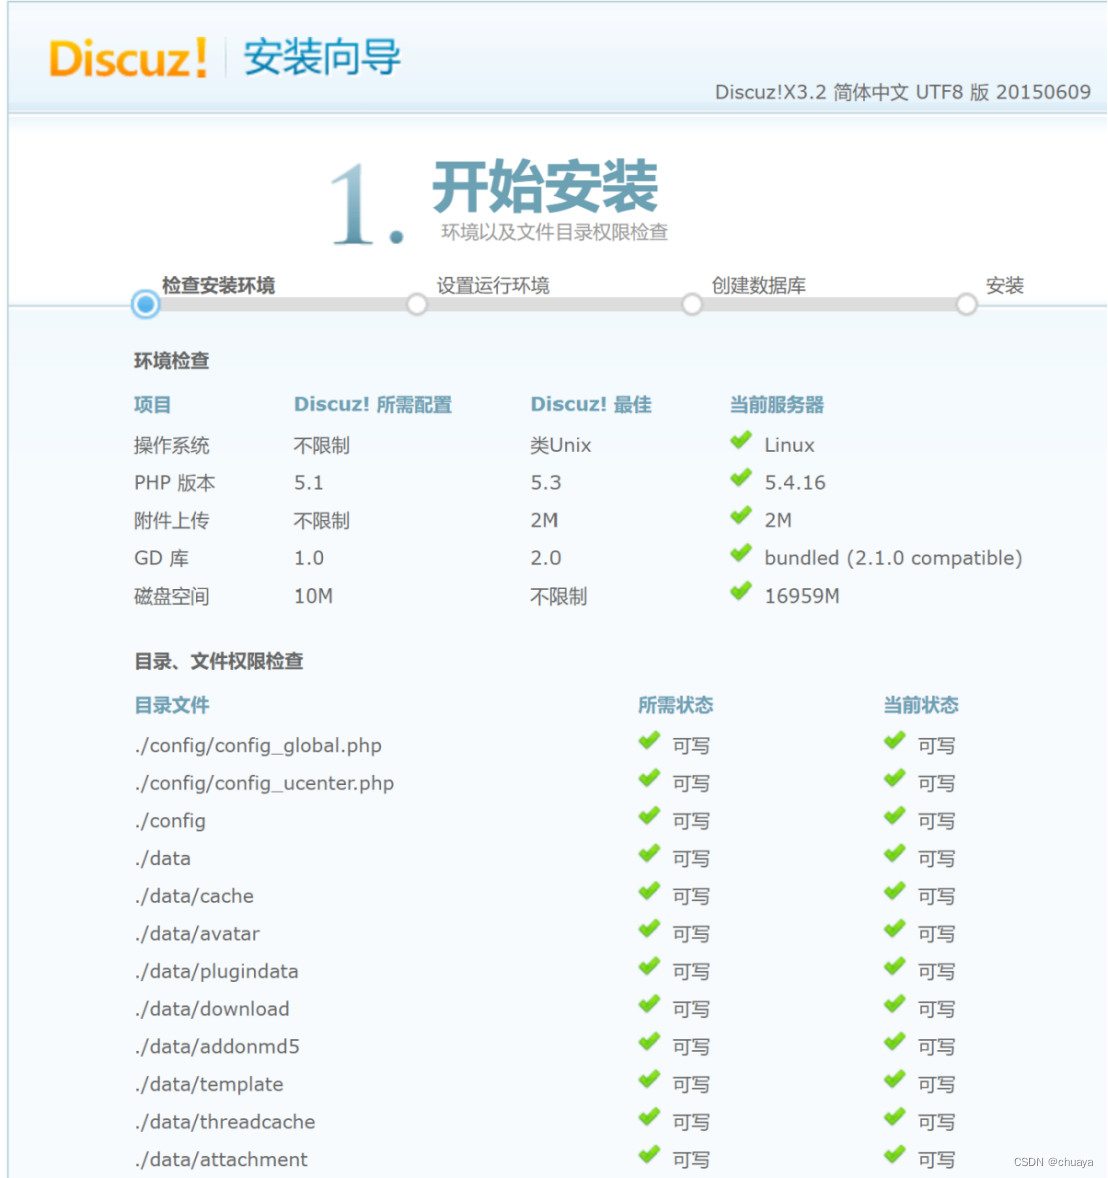Click current-state check for ./config/config_ucenter.php
Screen dimensions: 1108x1178
tap(895, 779)
